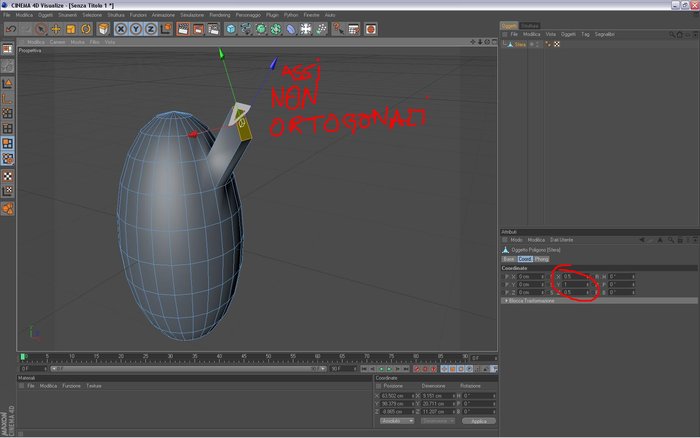Switch to the Base tab in Attributes

(x=508, y=259)
